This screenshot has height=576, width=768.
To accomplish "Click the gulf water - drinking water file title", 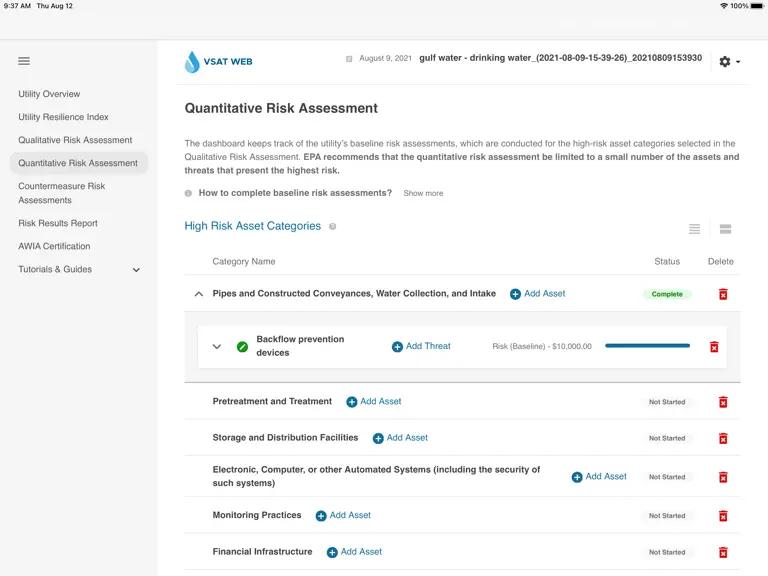I will (560, 58).
